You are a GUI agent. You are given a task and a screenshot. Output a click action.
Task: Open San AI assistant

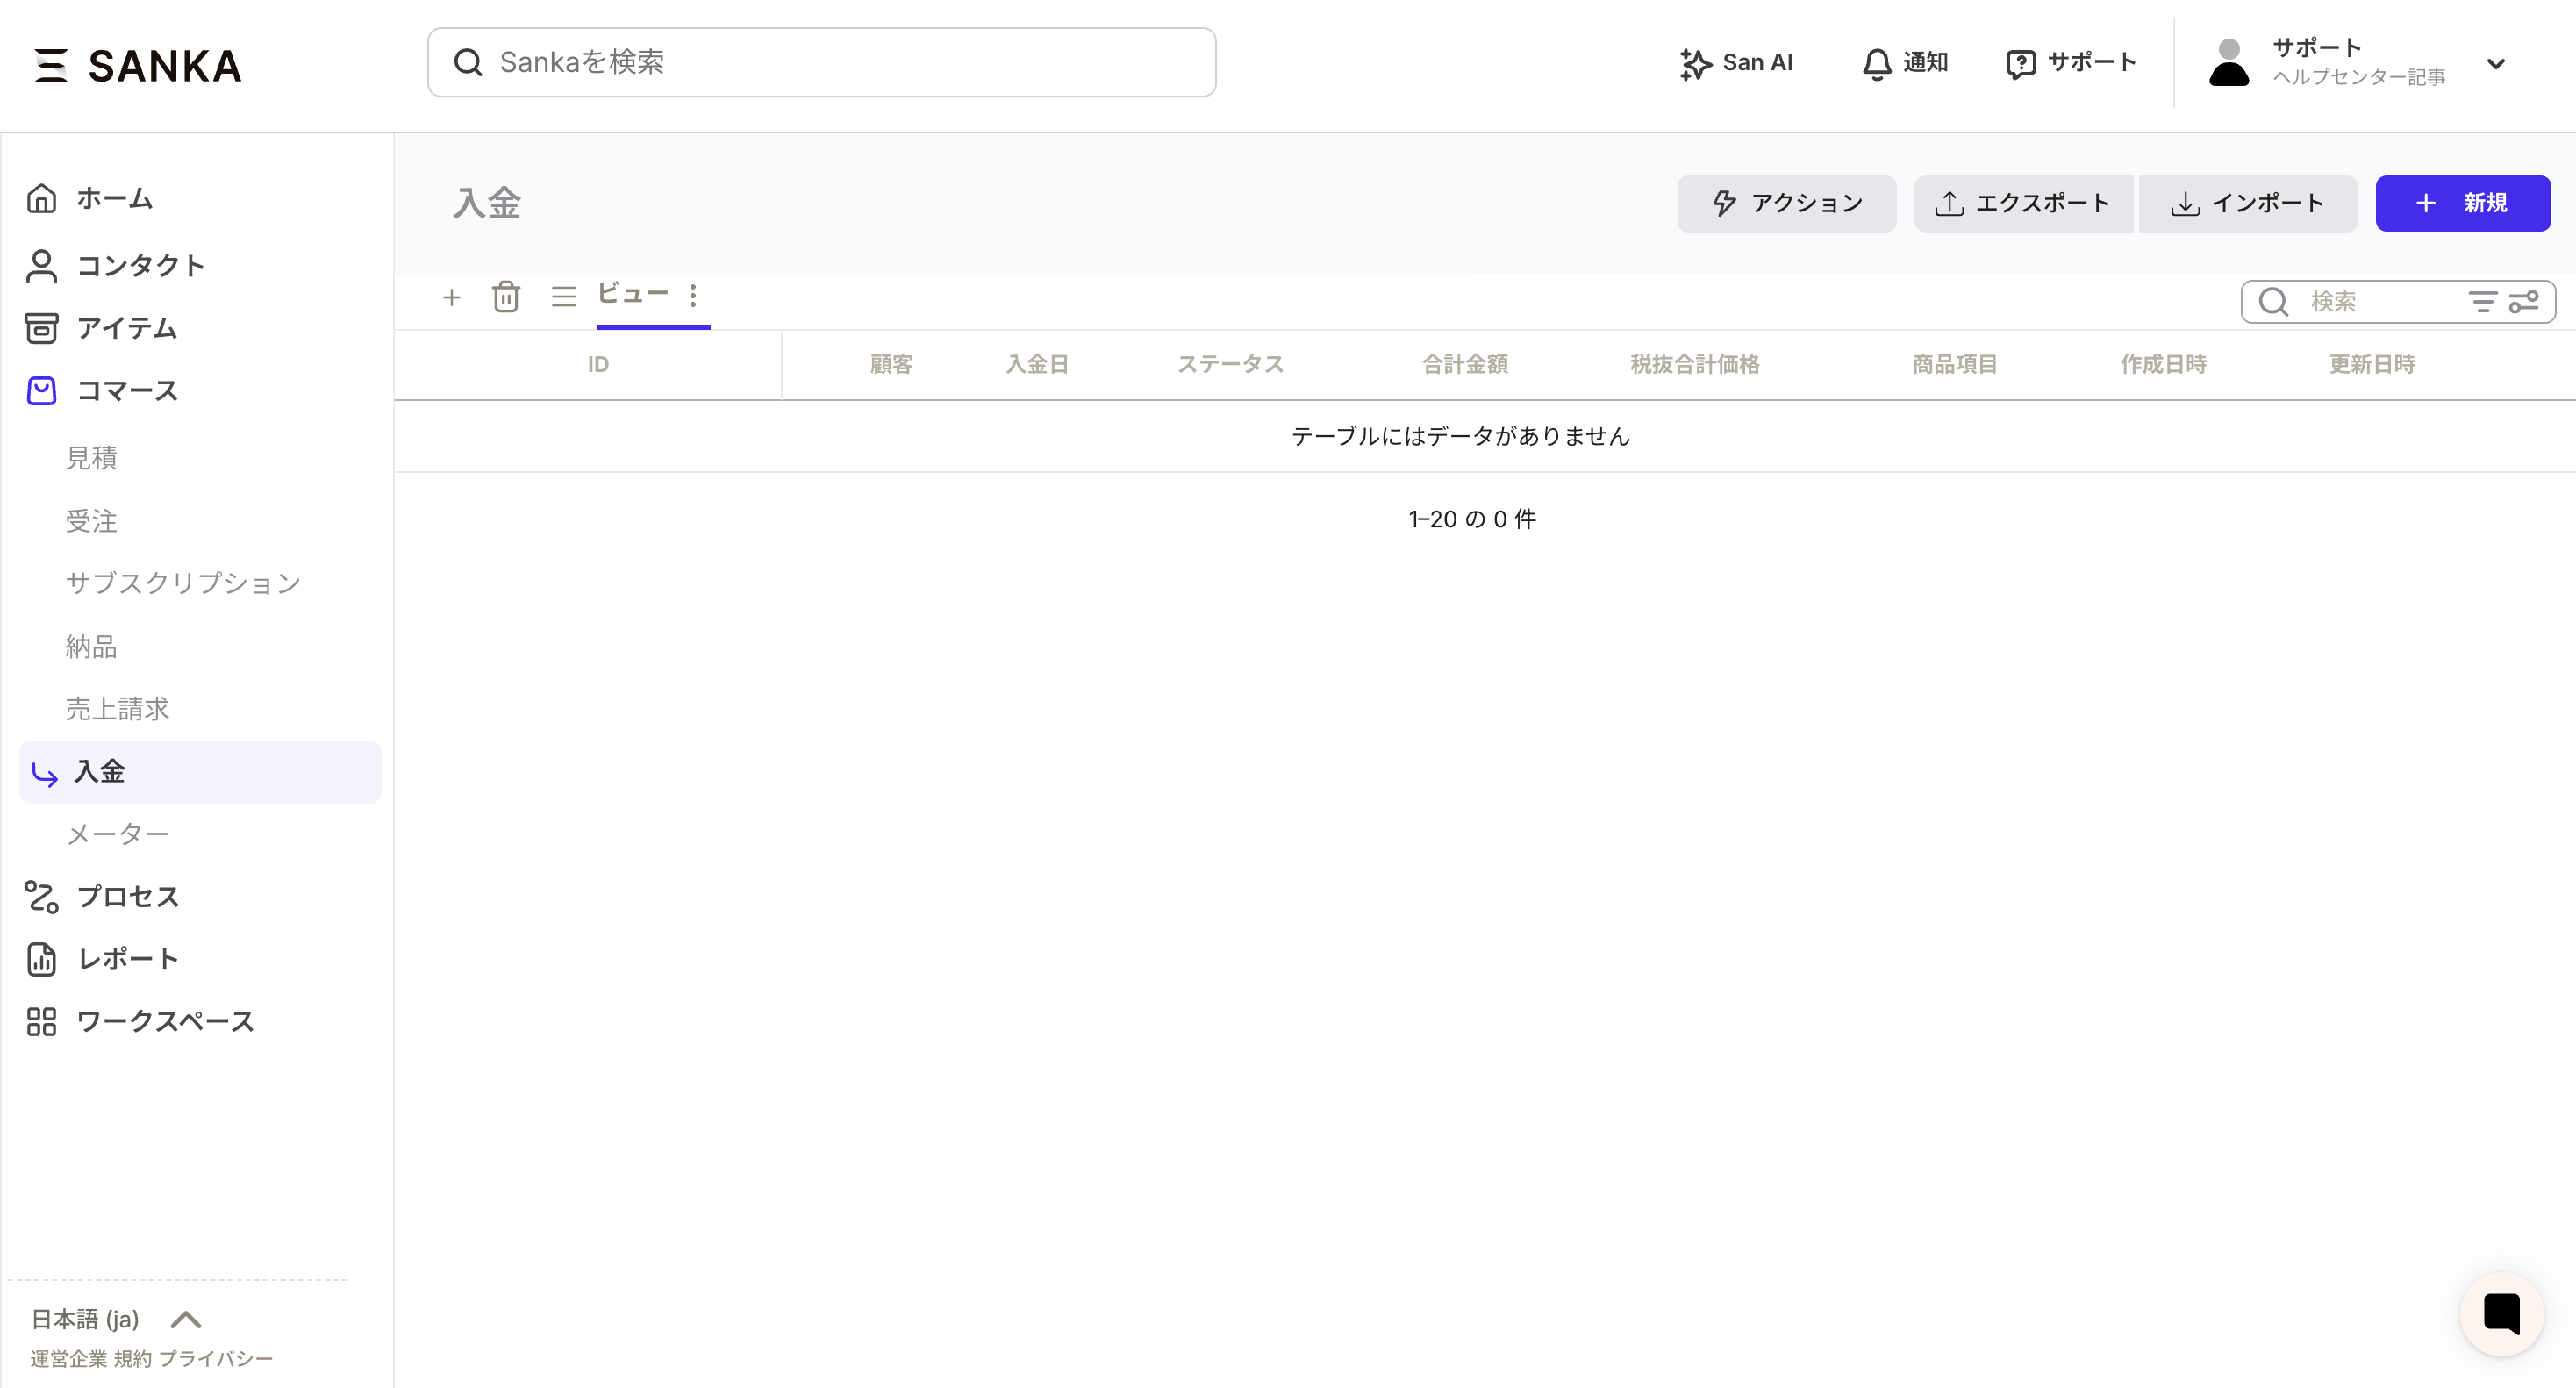click(1737, 63)
